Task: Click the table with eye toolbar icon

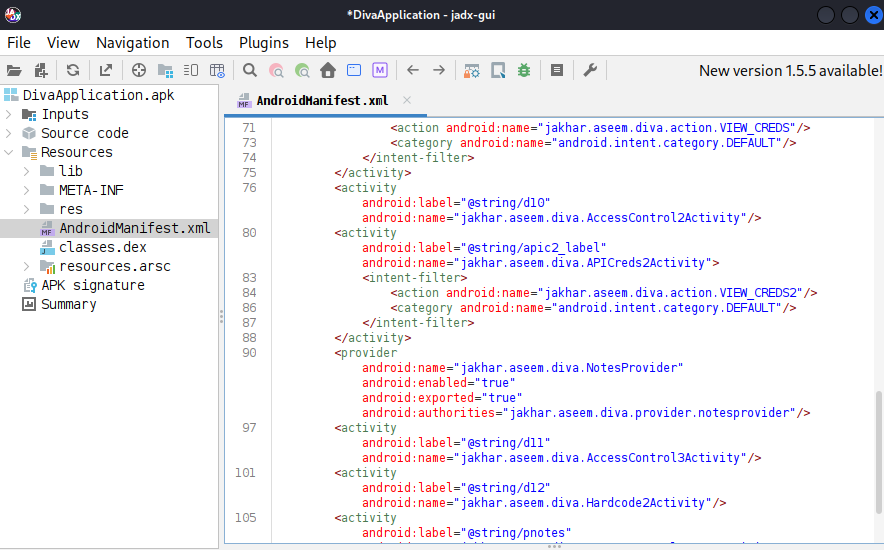Action: [x=217, y=70]
